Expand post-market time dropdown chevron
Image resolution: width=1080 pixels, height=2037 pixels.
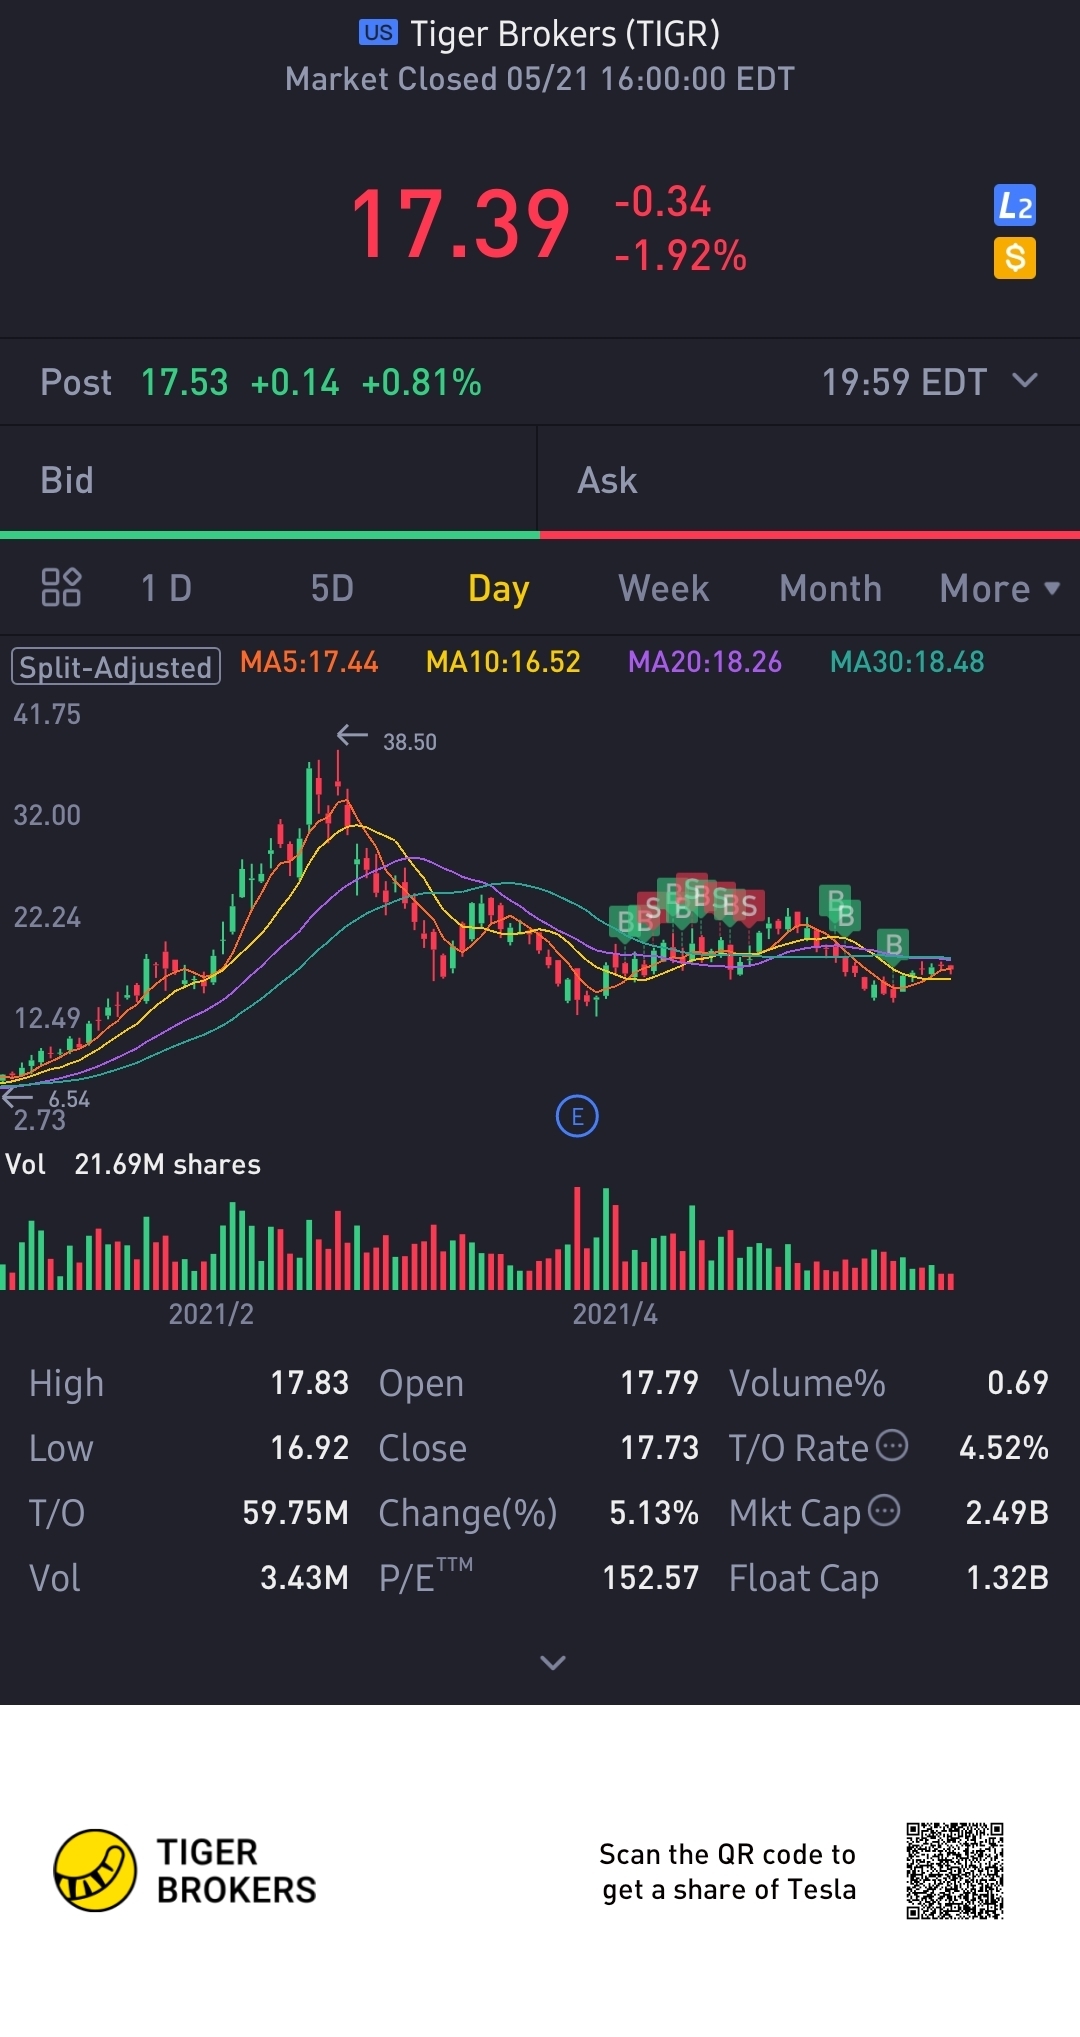pyautogui.click(x=1025, y=380)
